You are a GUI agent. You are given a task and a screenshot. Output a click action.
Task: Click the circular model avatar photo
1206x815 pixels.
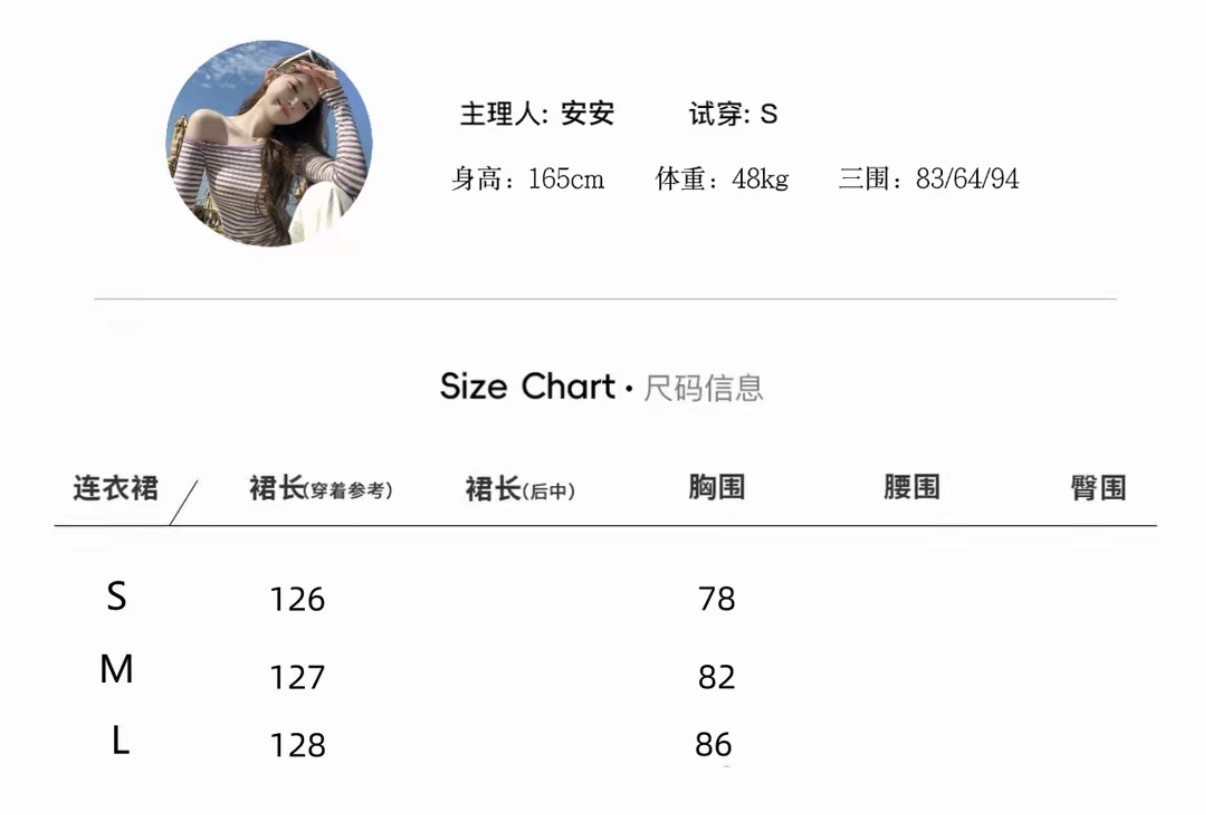point(268,144)
